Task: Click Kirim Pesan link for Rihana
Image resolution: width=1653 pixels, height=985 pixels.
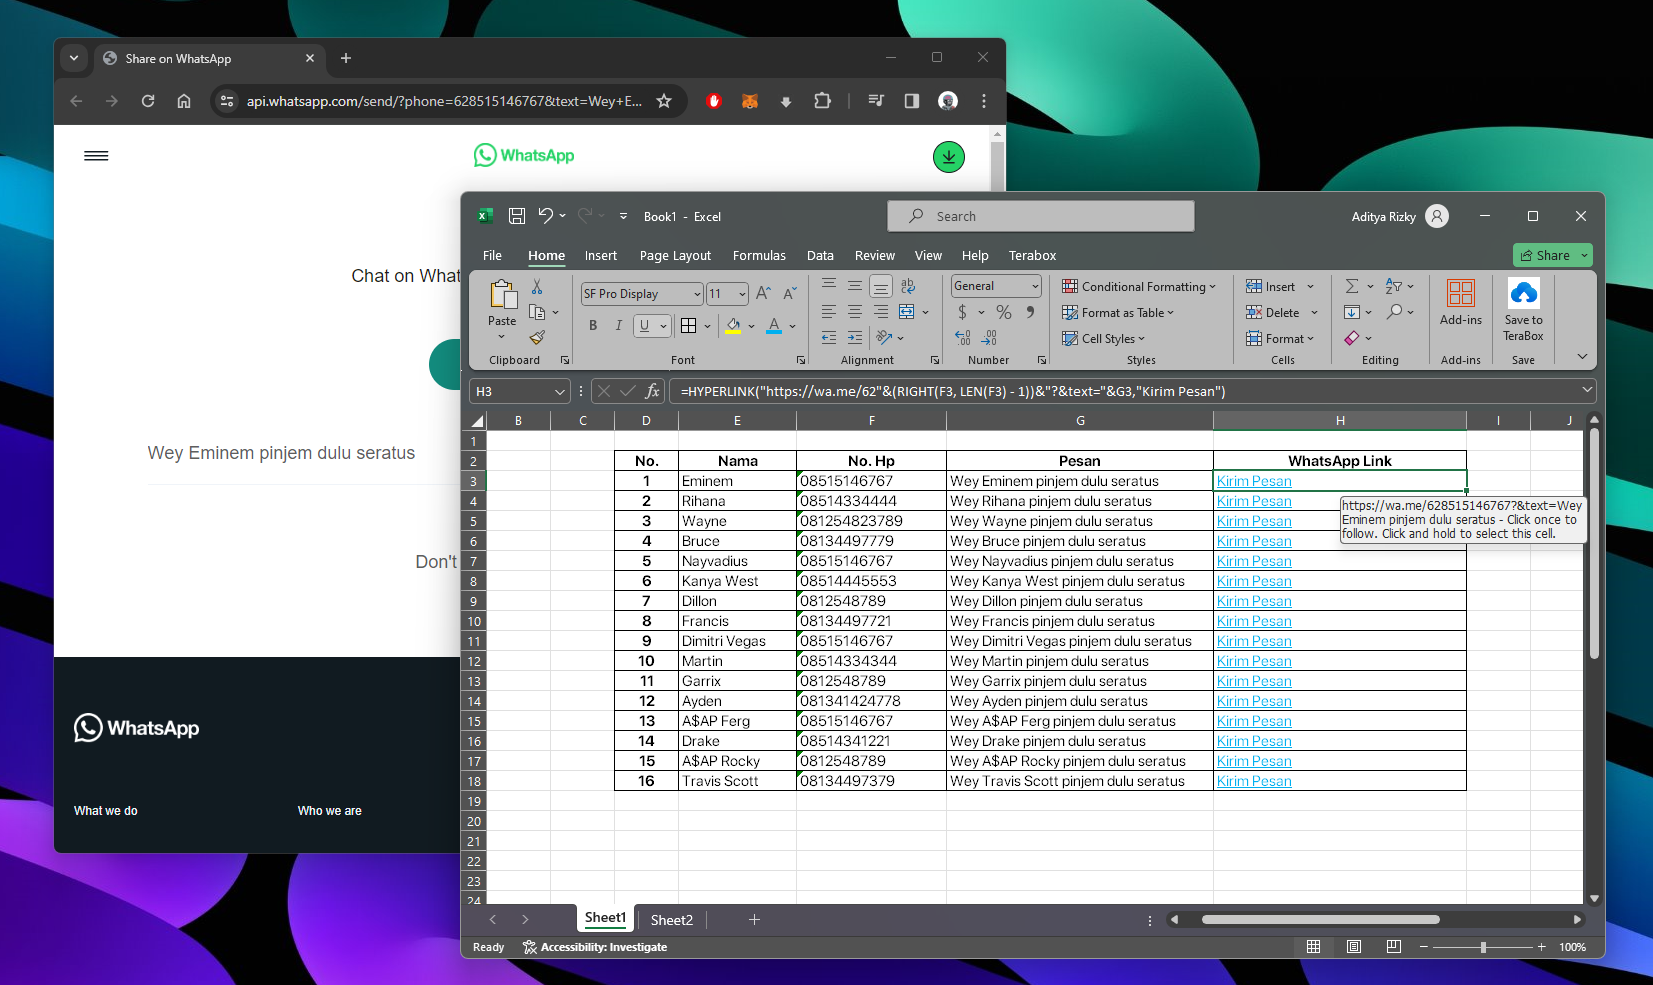Action: (1254, 502)
